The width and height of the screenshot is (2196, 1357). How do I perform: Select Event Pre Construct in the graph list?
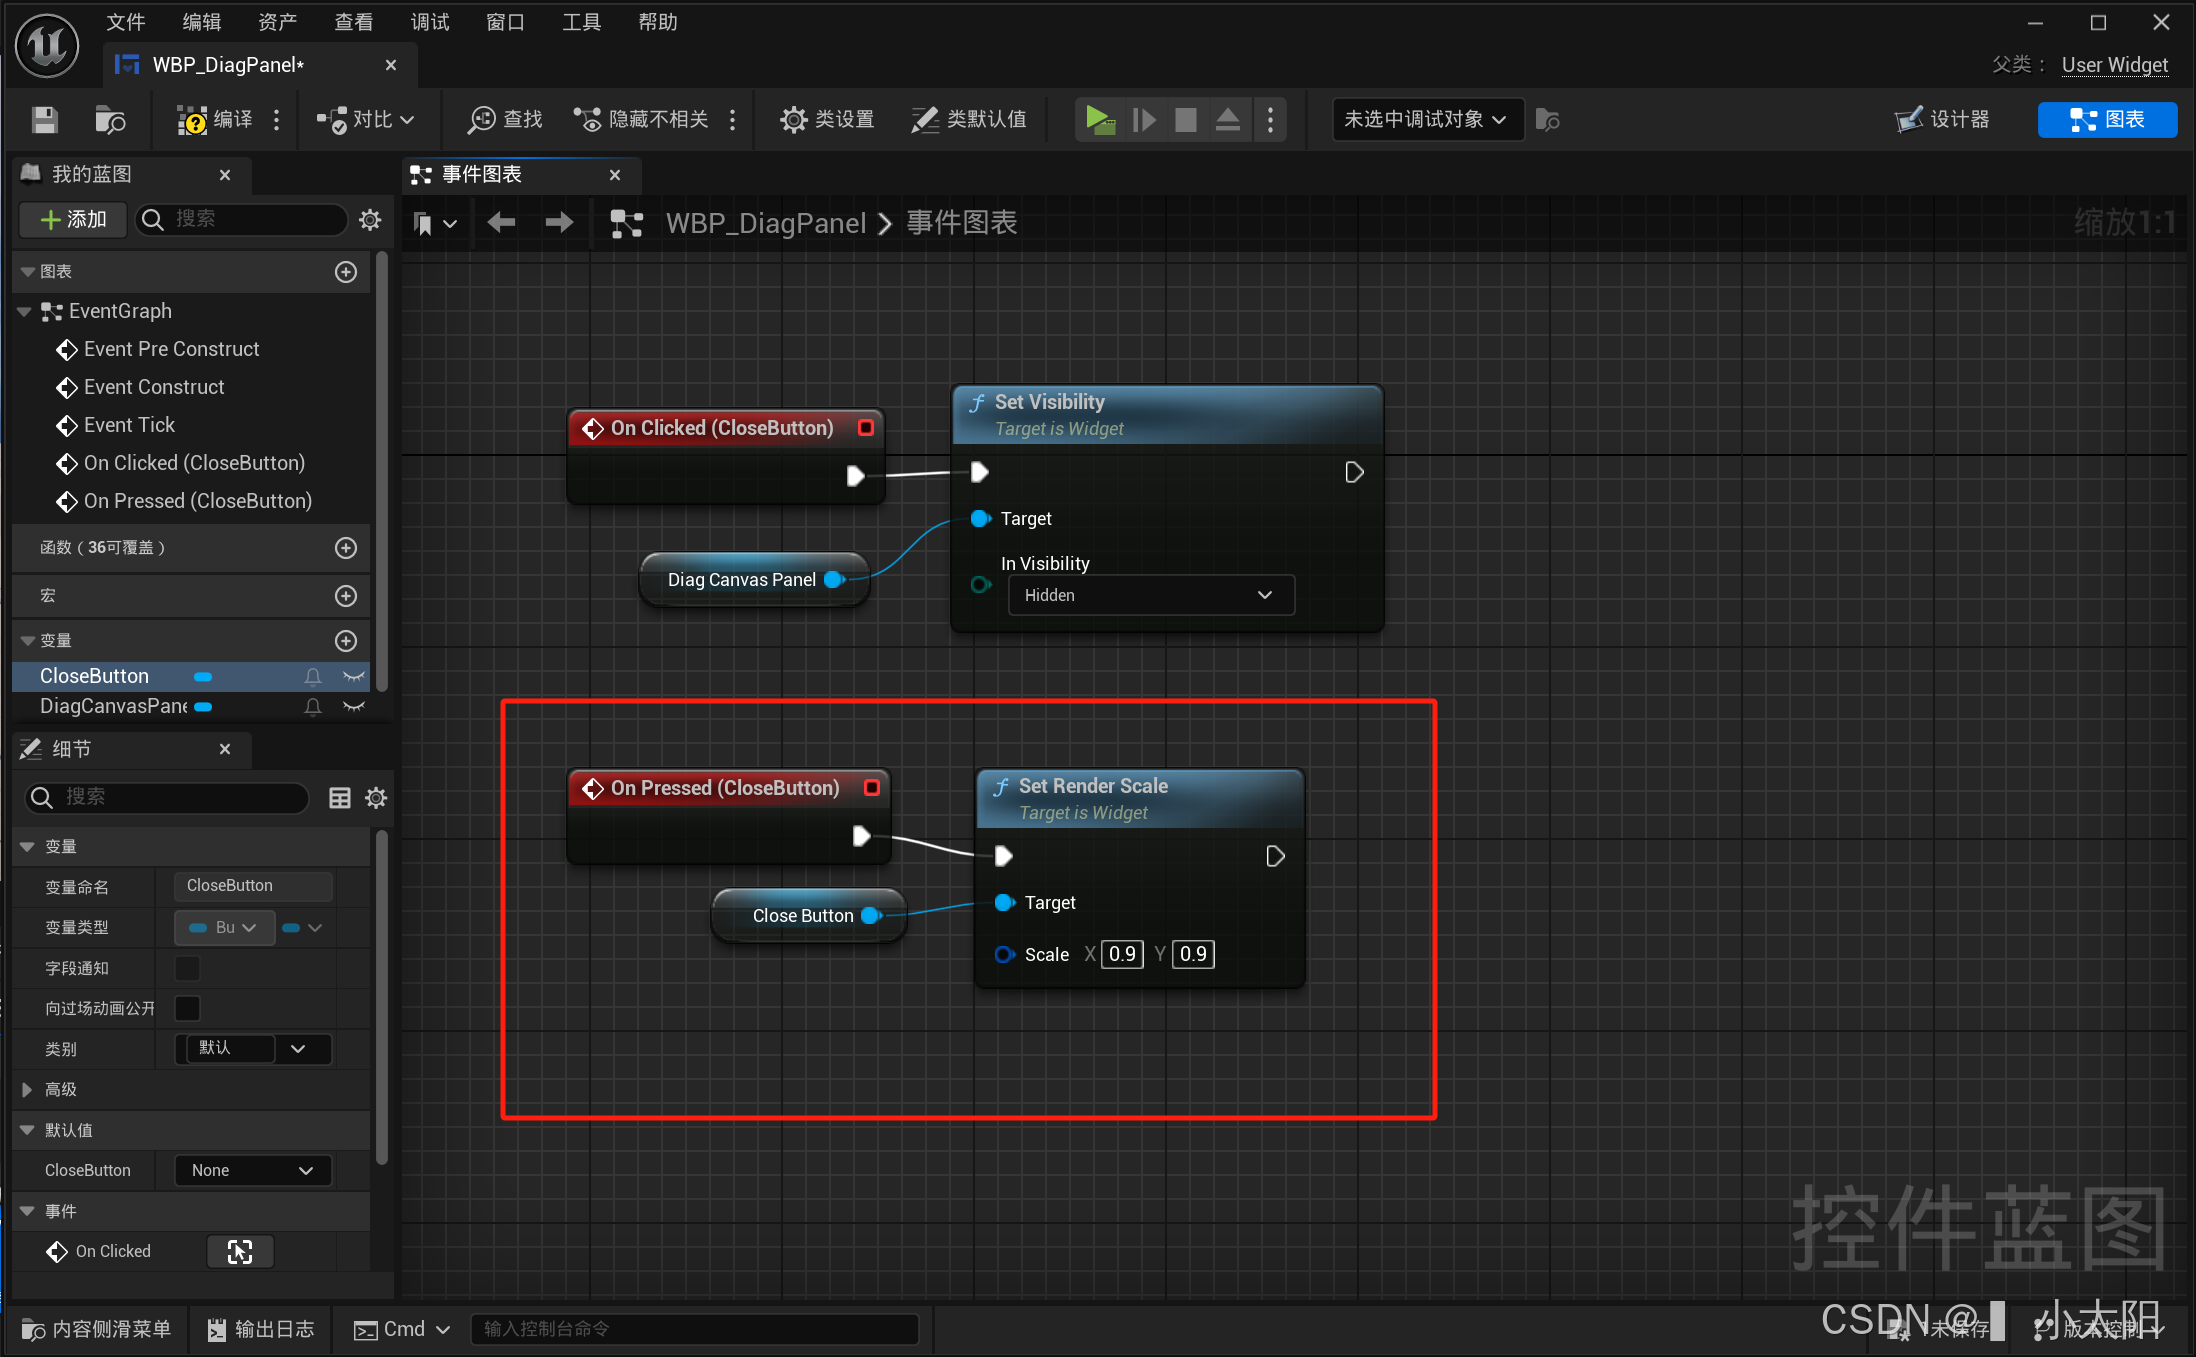[171, 349]
